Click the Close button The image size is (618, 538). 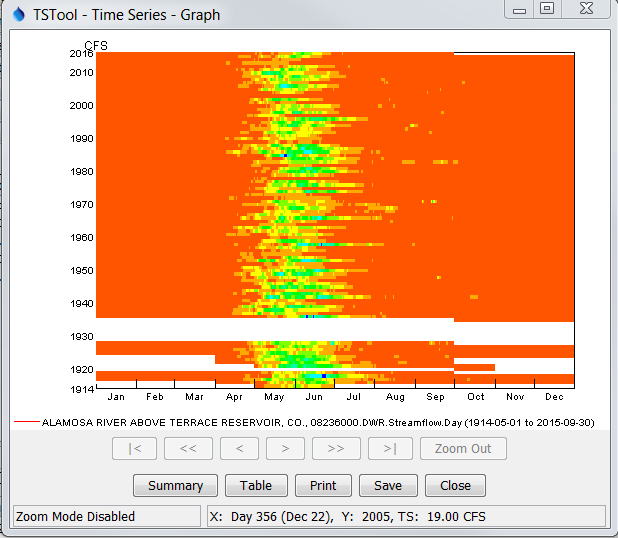[455, 486]
